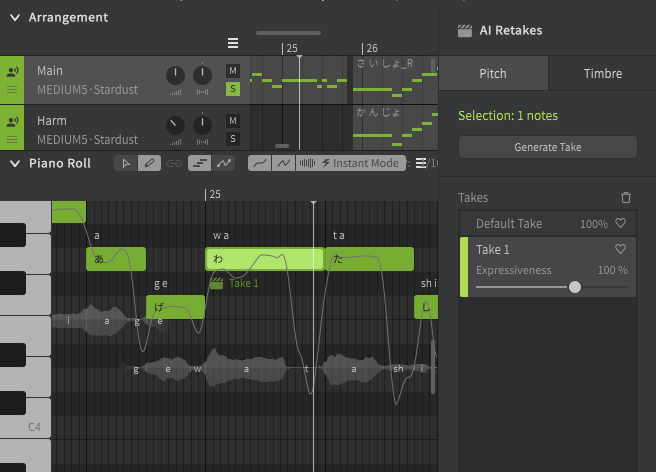Switch to the Timbre tab
656x472 pixels.
(x=602, y=74)
